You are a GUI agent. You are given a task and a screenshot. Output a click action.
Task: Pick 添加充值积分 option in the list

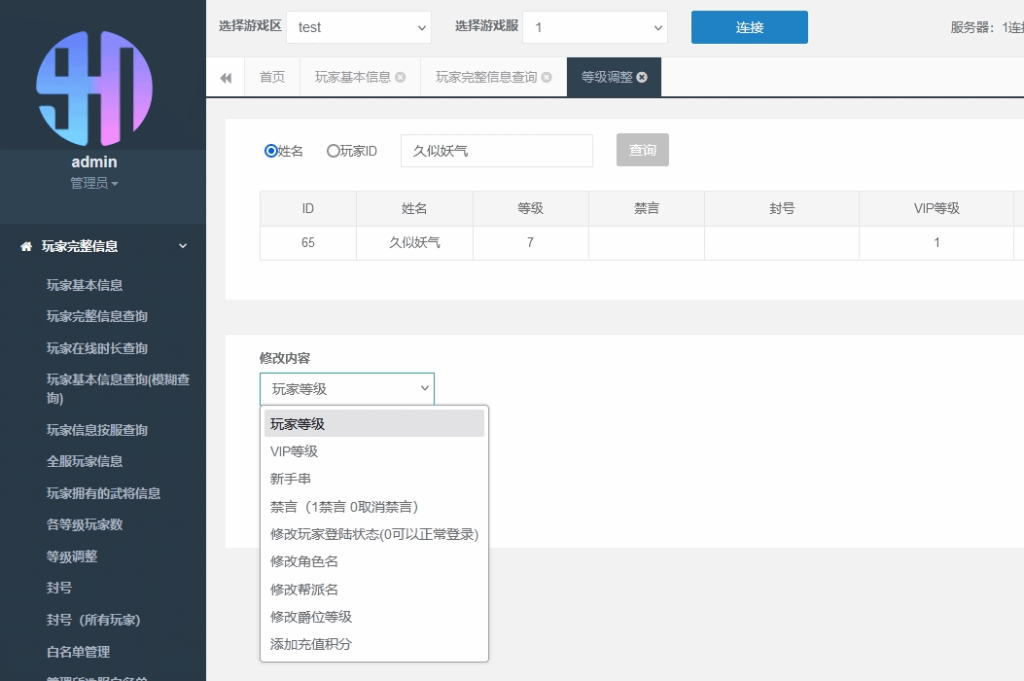tap(311, 645)
